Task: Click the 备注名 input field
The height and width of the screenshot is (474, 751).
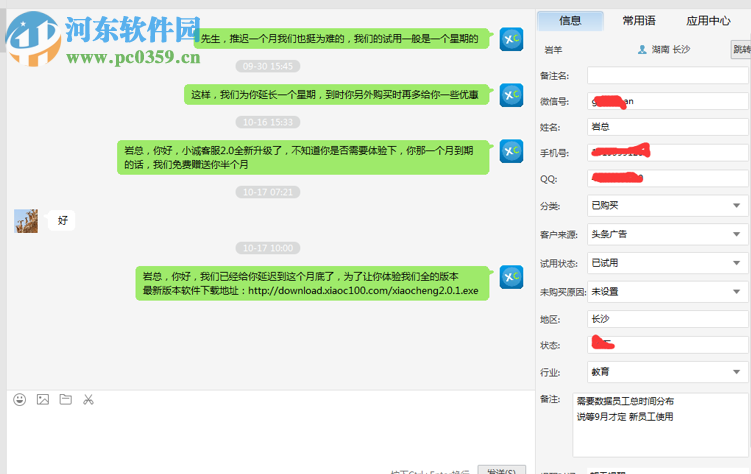Action: pyautogui.click(x=667, y=75)
